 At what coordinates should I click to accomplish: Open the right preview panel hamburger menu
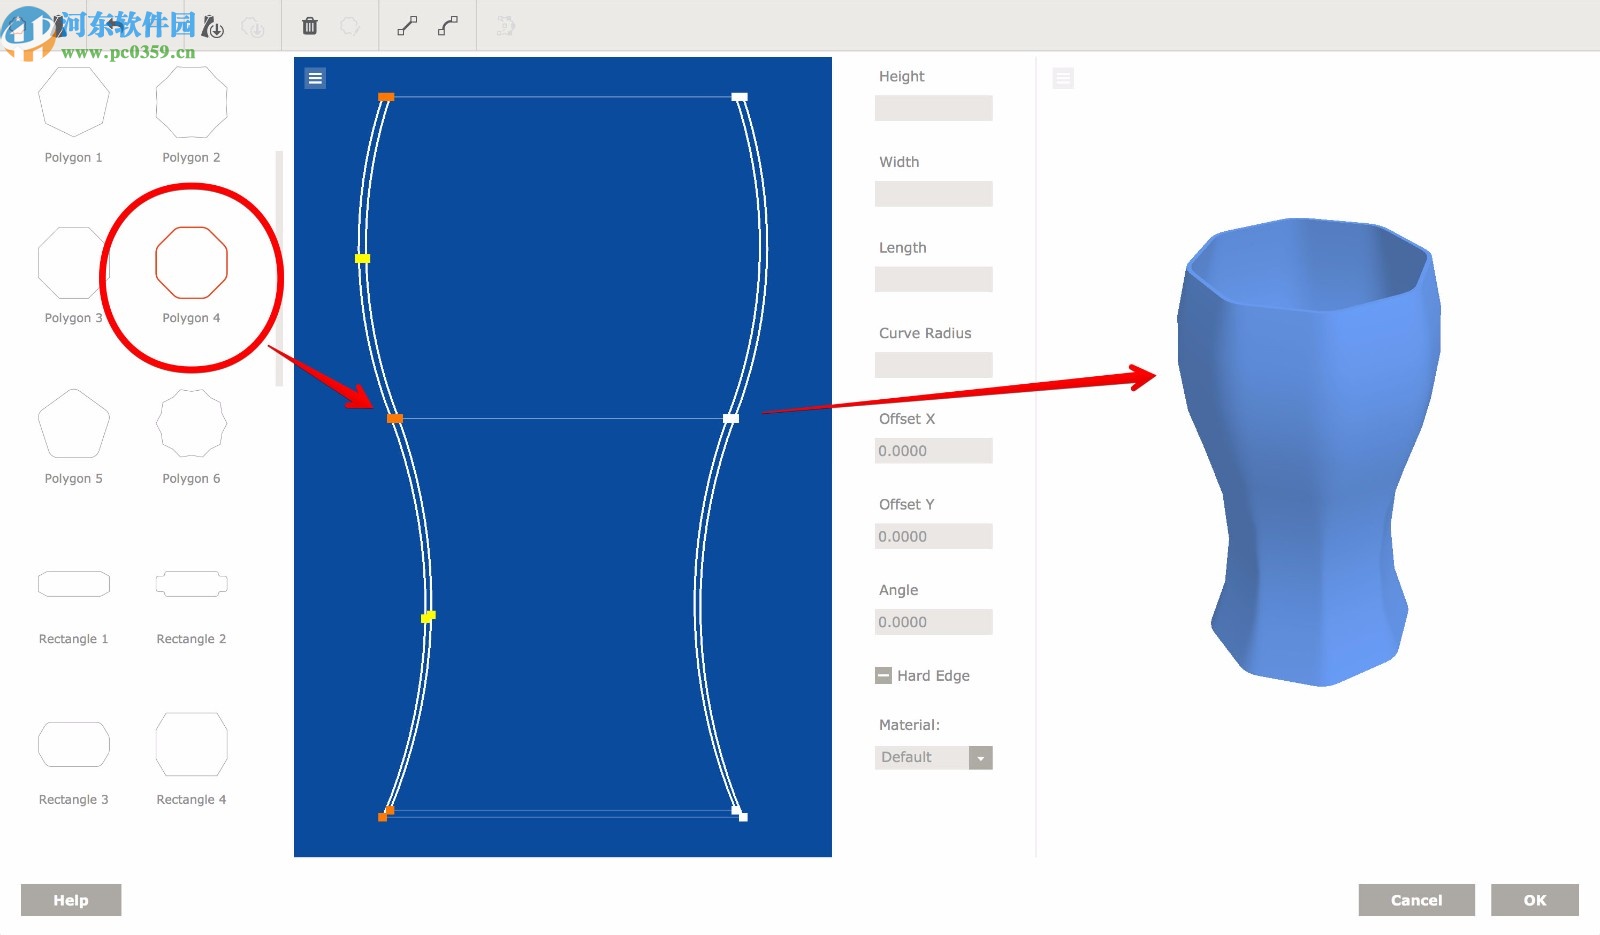pyautogui.click(x=1063, y=77)
